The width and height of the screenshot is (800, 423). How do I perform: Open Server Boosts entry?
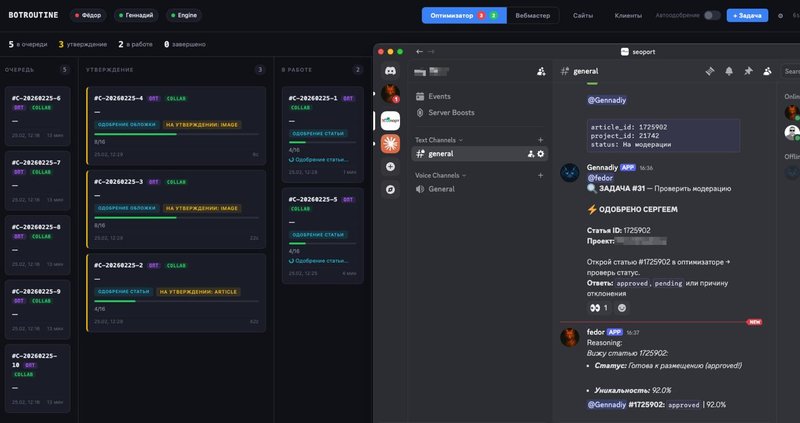tap(445, 112)
